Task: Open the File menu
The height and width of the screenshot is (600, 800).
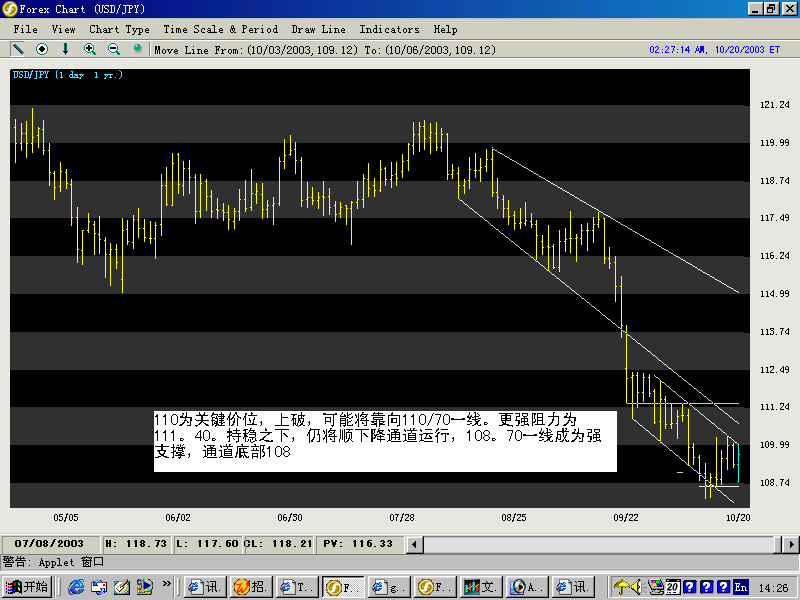Action: point(26,29)
